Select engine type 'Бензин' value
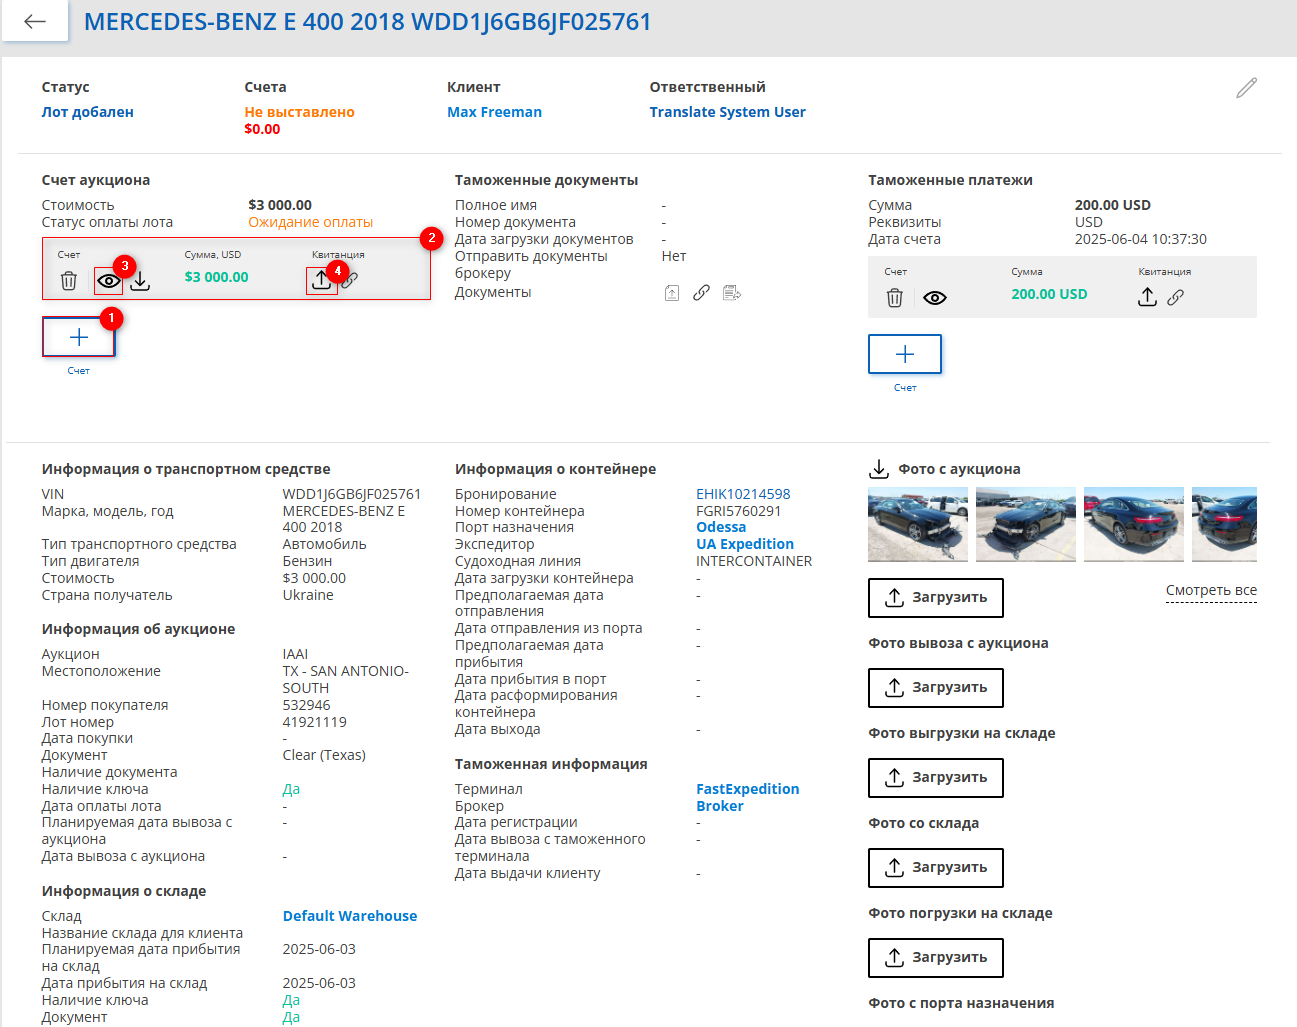The width and height of the screenshot is (1297, 1027). click(x=307, y=561)
